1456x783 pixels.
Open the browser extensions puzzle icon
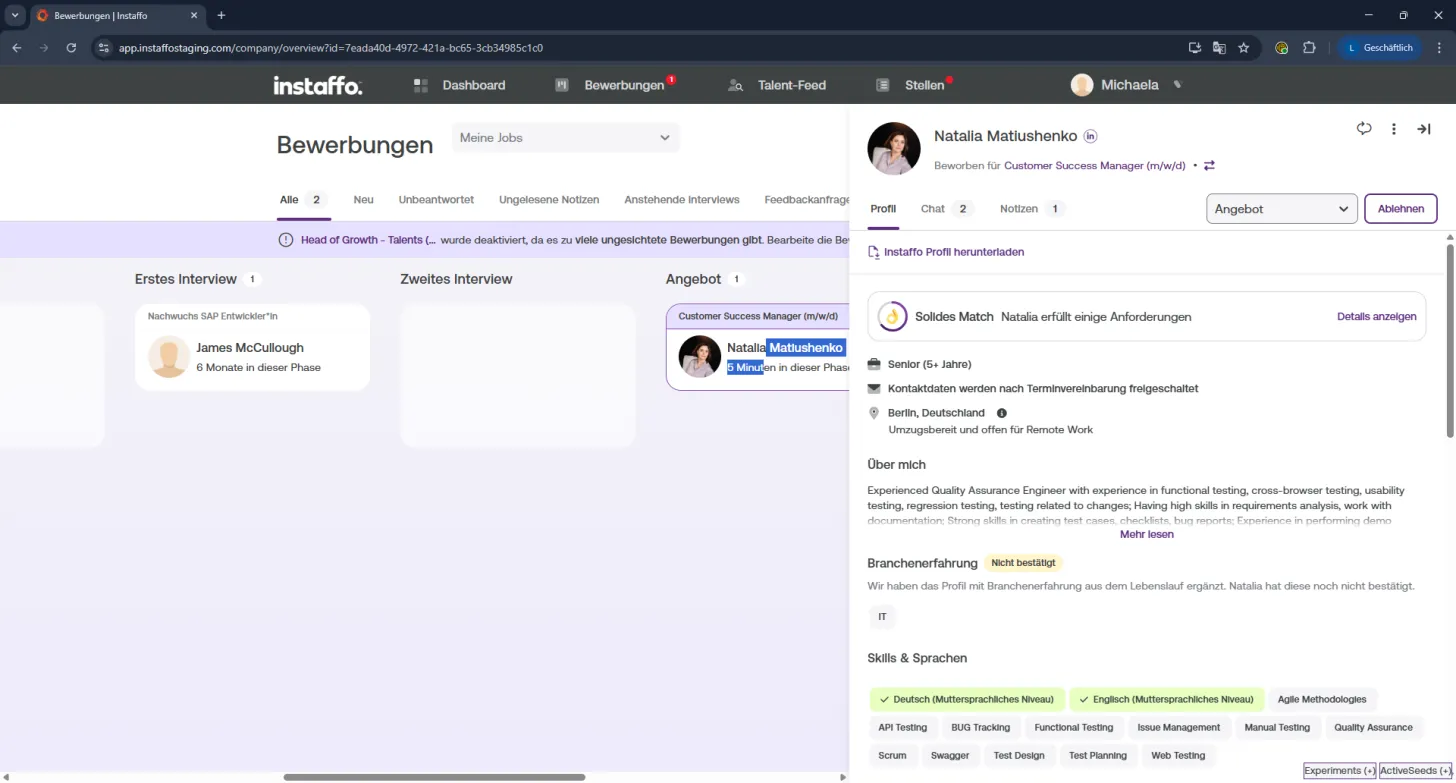(x=1309, y=47)
